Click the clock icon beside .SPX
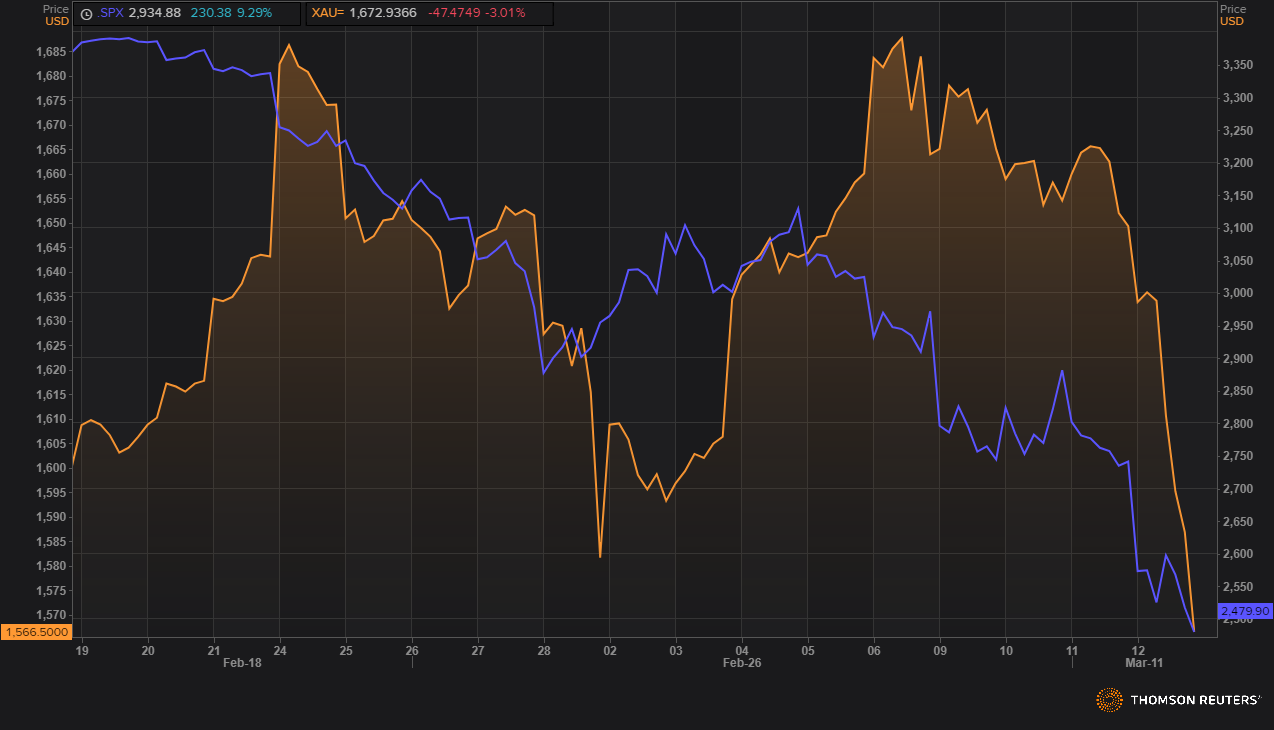The image size is (1274, 730). pyautogui.click(x=86, y=14)
